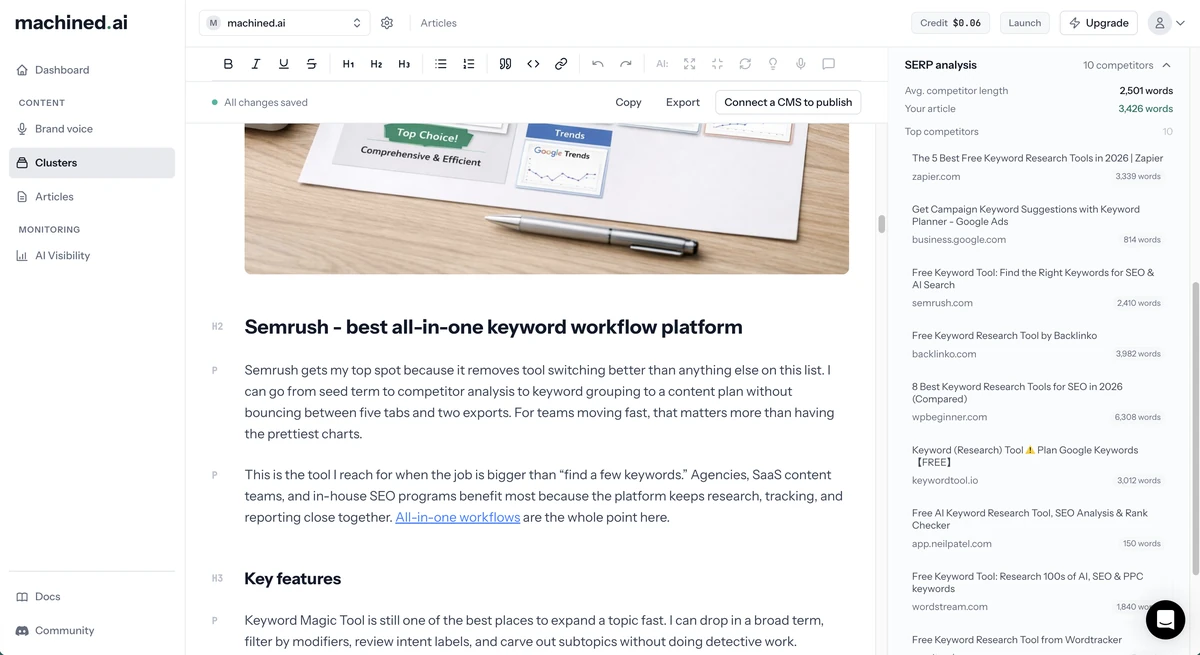Insert blockquote
Screen dimensions: 1200x655
tap(505, 64)
